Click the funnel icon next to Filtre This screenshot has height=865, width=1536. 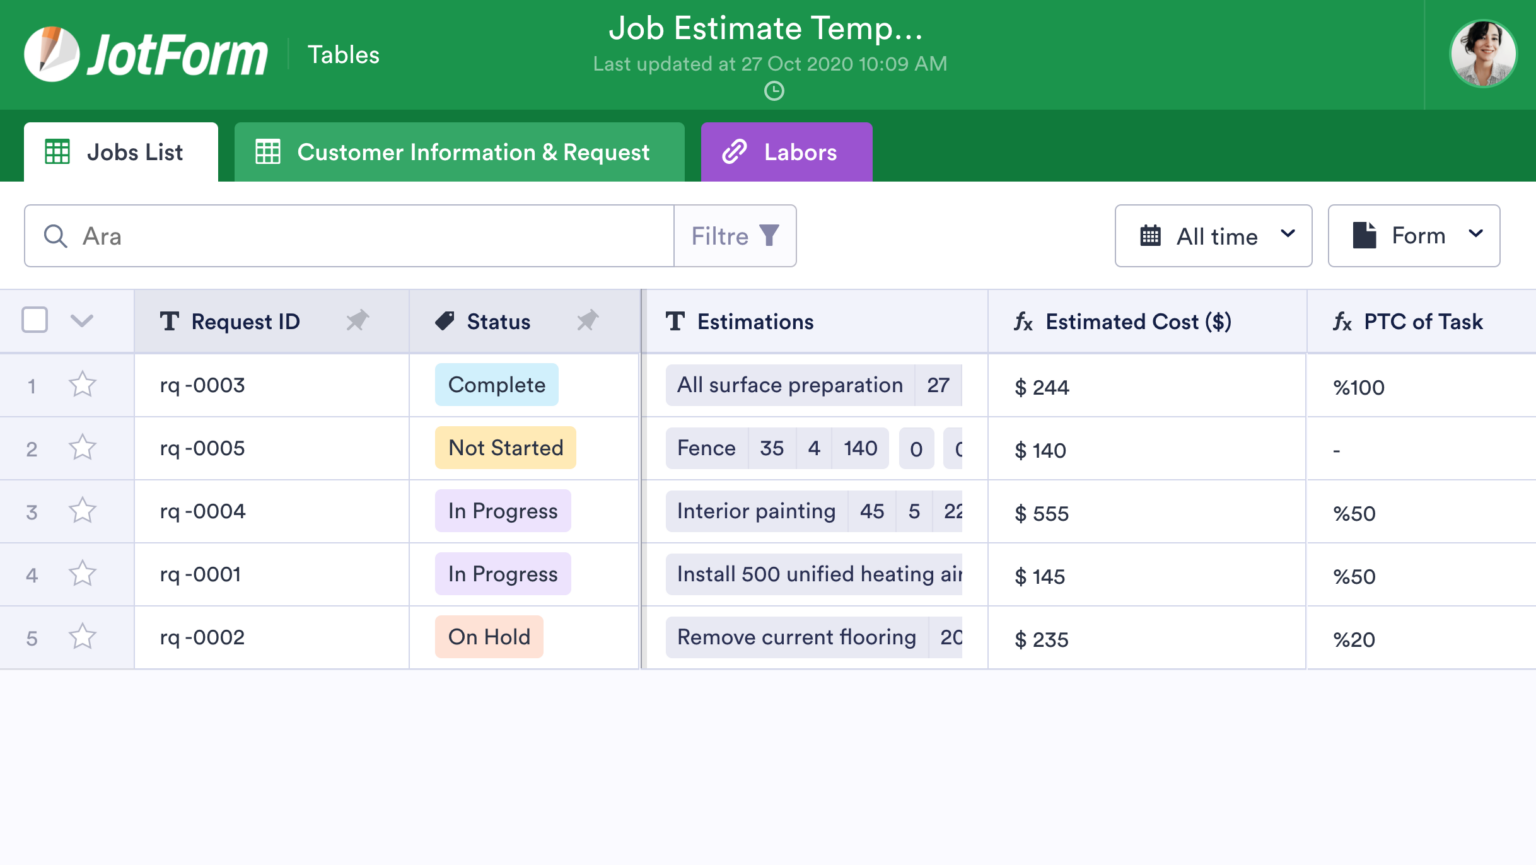pyautogui.click(x=768, y=236)
